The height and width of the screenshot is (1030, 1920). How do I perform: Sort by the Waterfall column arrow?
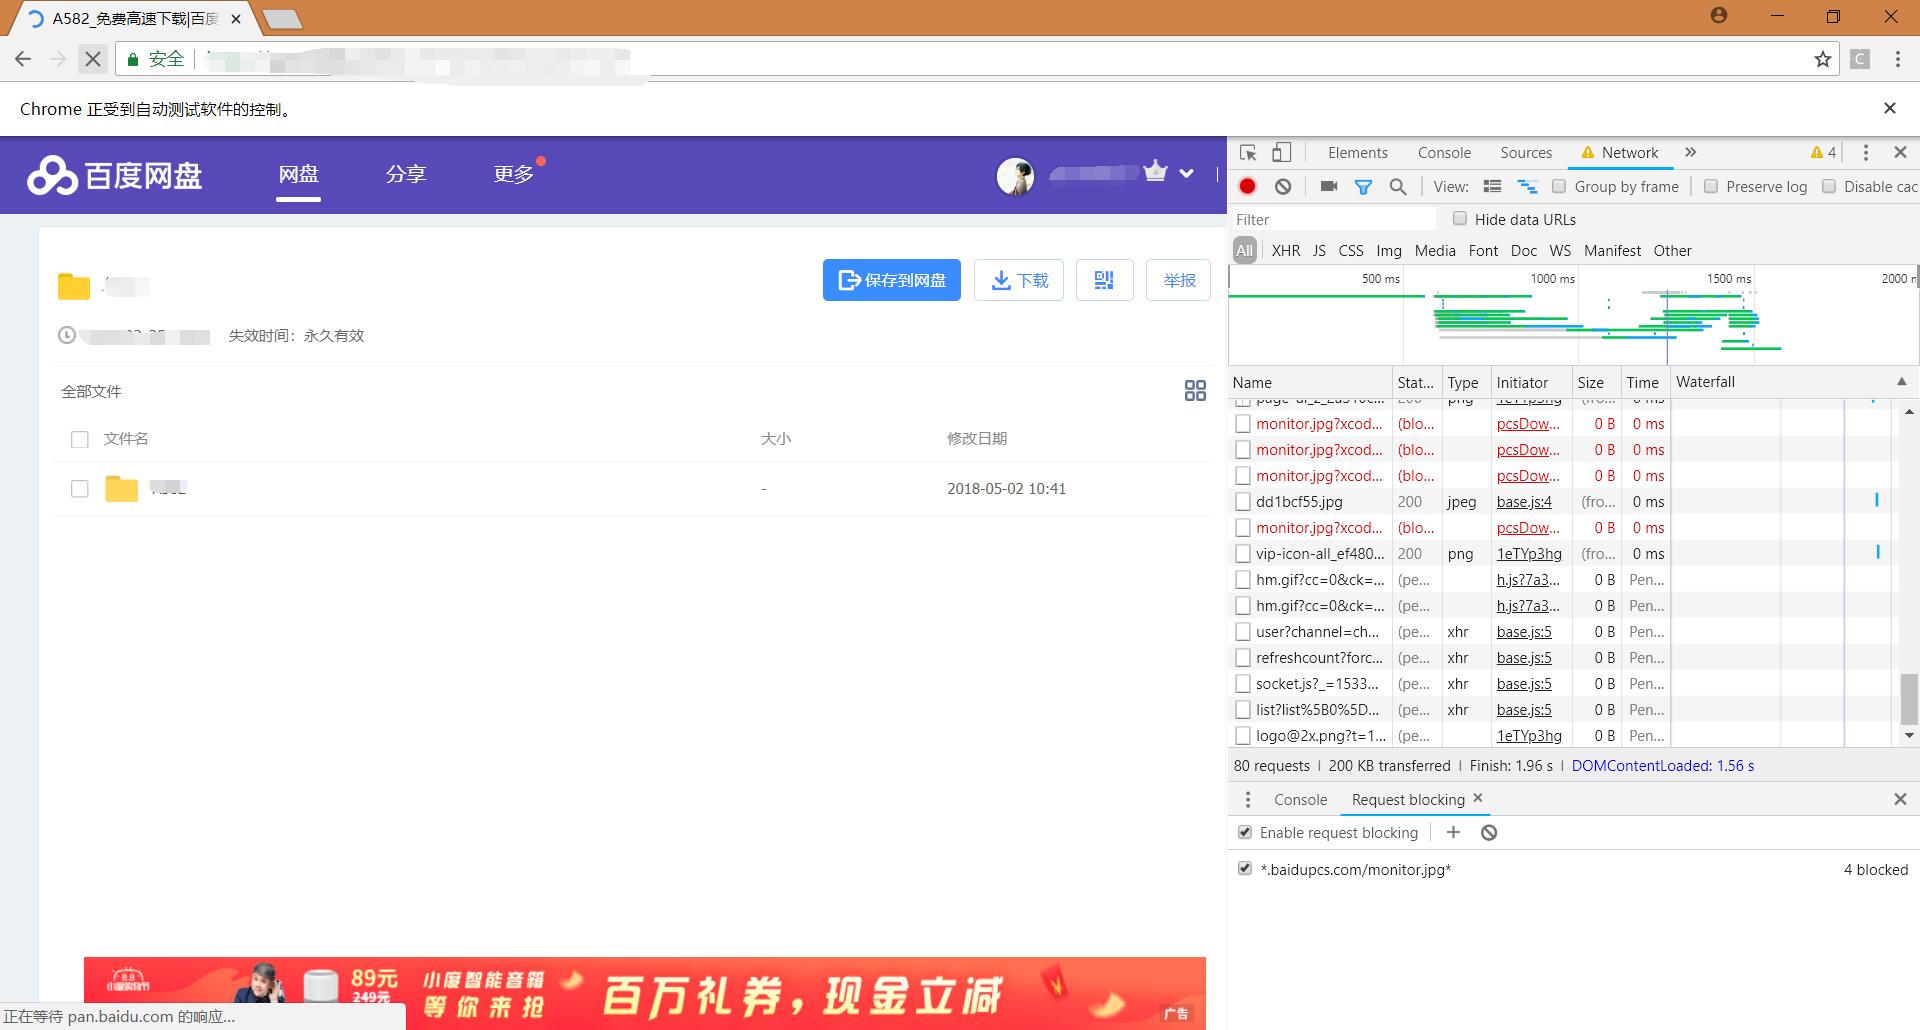pos(1902,381)
